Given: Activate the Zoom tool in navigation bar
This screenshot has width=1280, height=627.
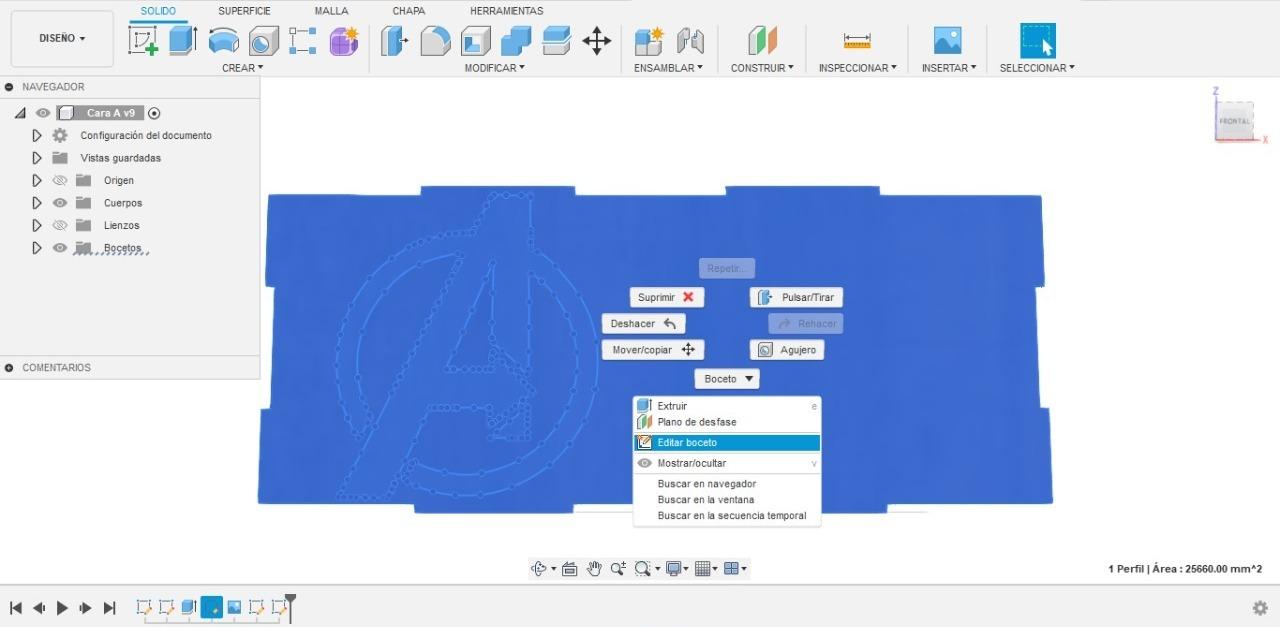Looking at the screenshot, I should pos(618,569).
